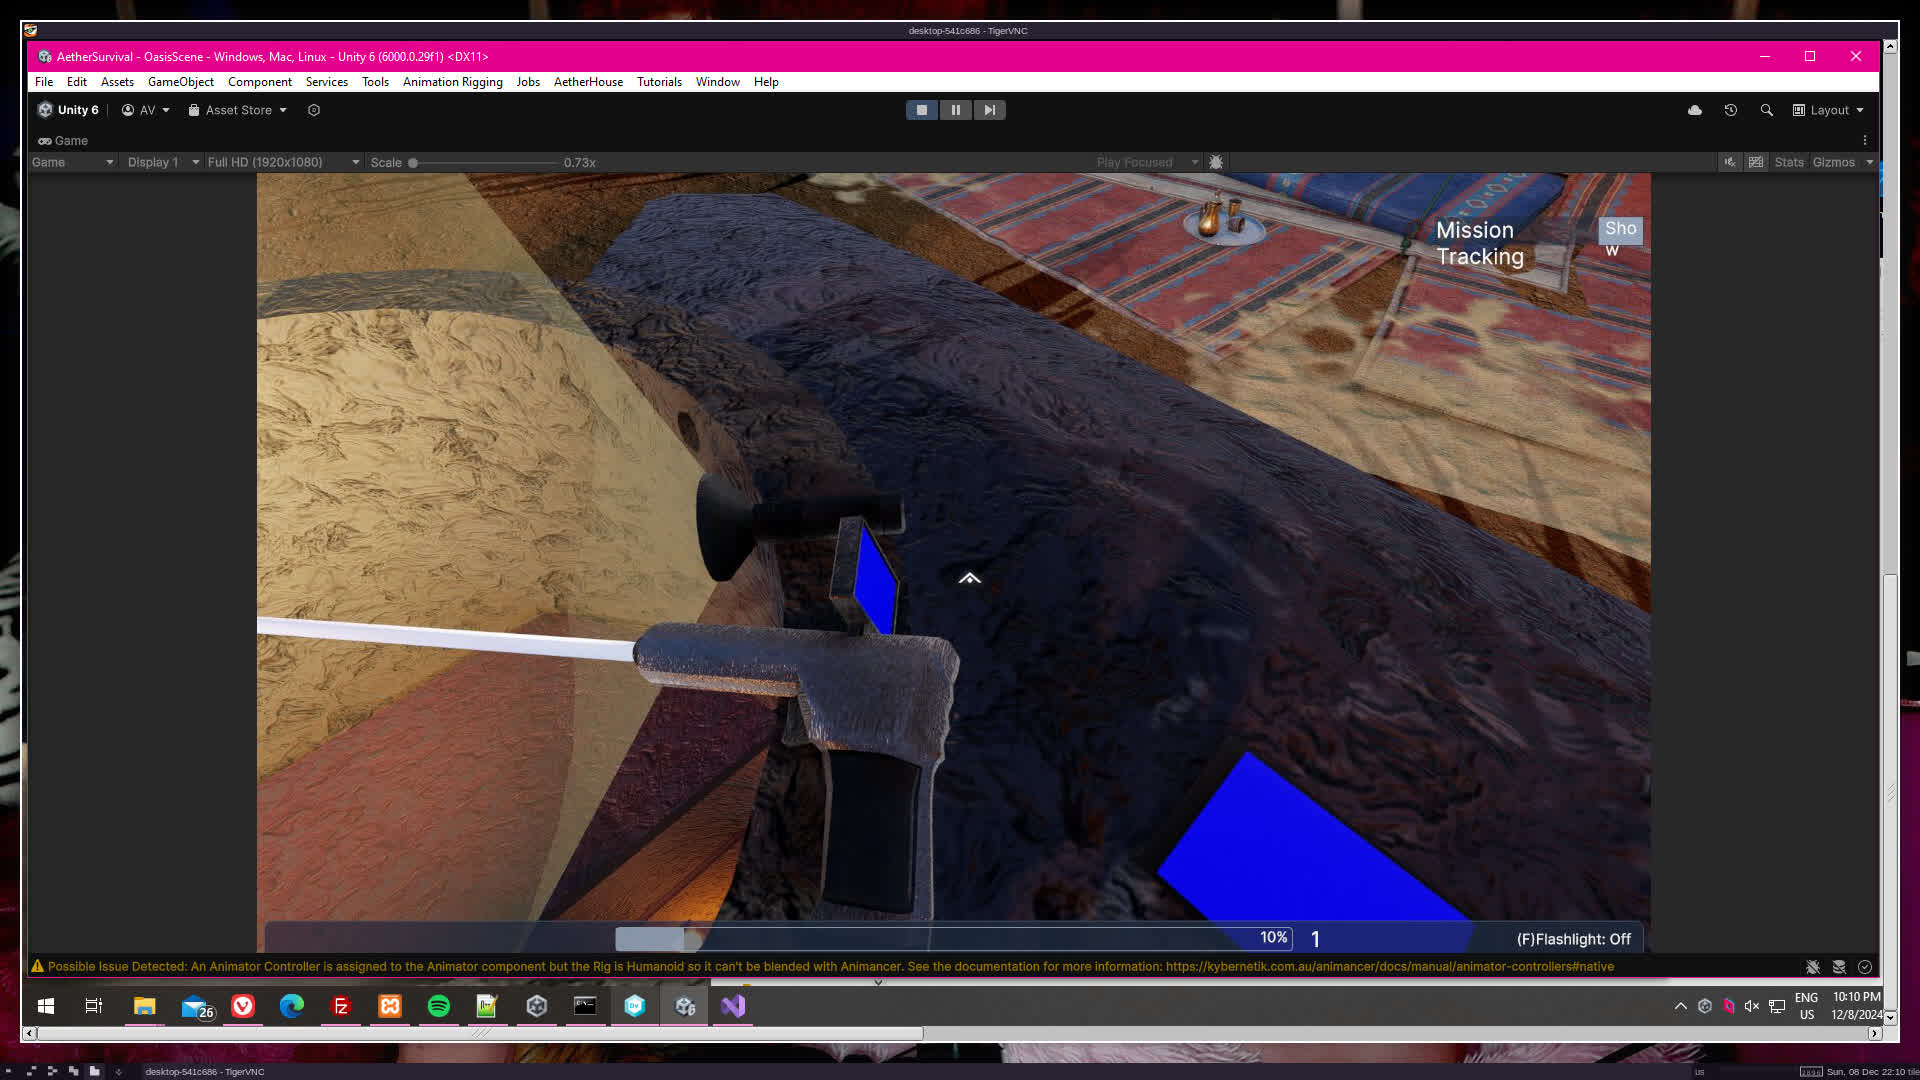Toggle the Stats overlay
This screenshot has width=1920, height=1080.
1789,162
